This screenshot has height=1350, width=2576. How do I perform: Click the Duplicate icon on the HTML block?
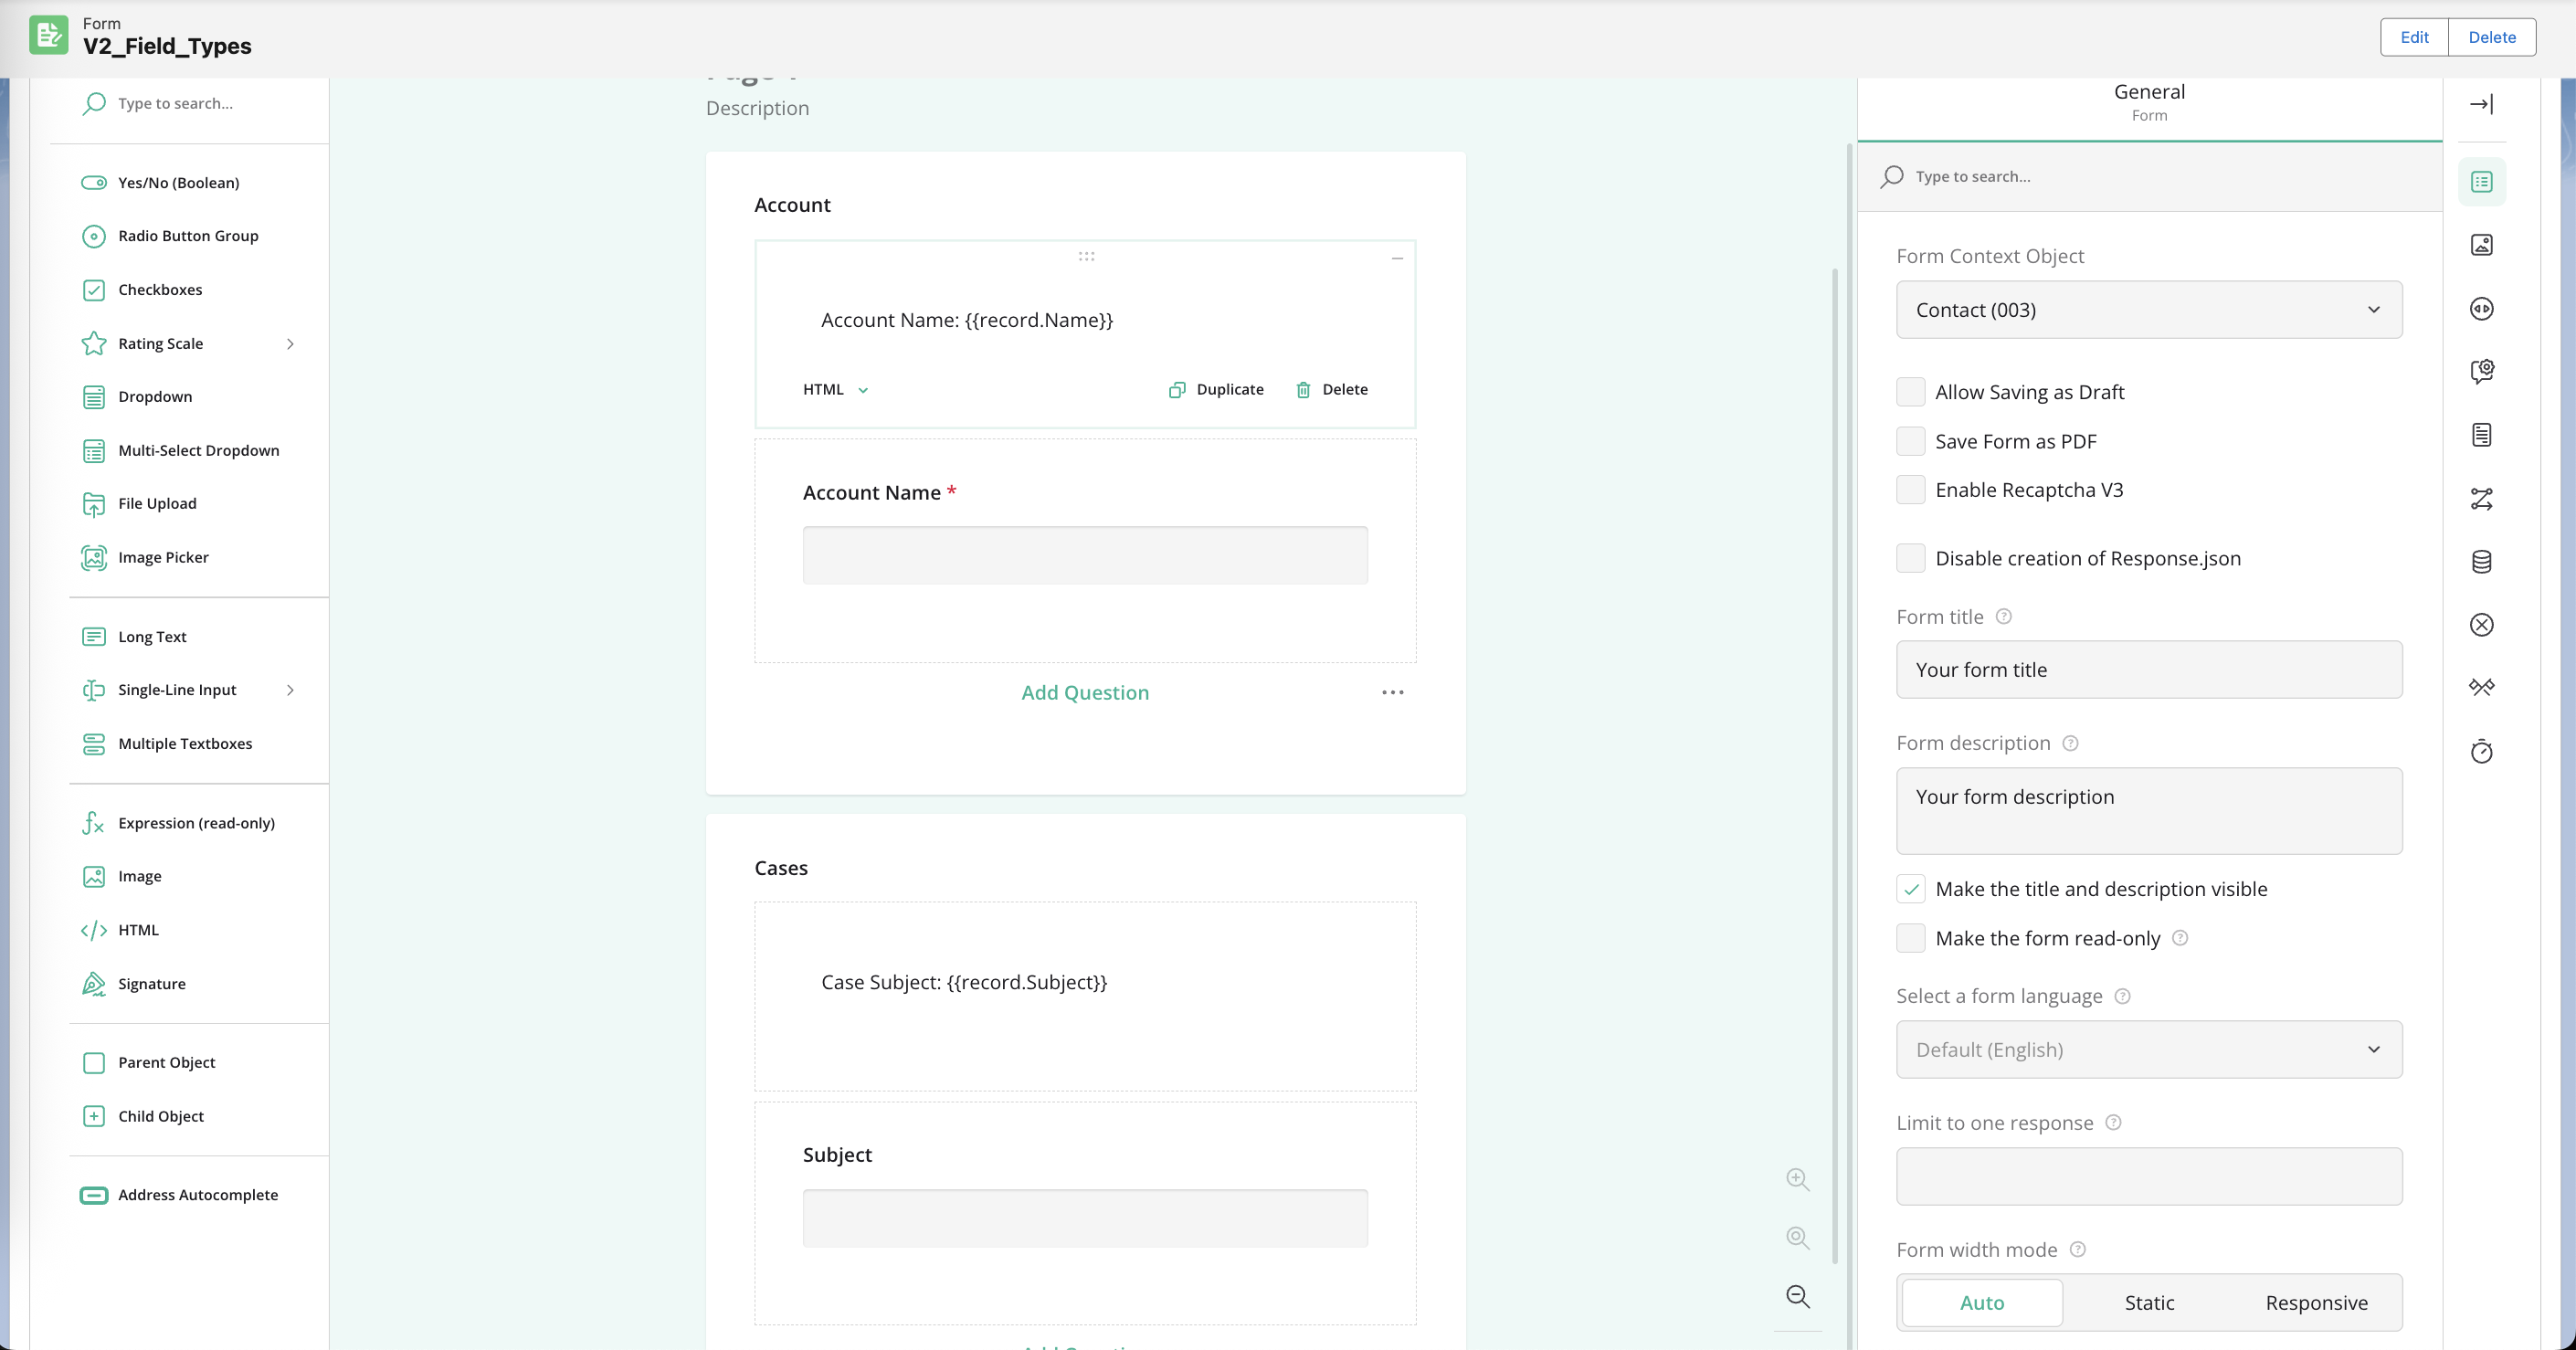1177,390
